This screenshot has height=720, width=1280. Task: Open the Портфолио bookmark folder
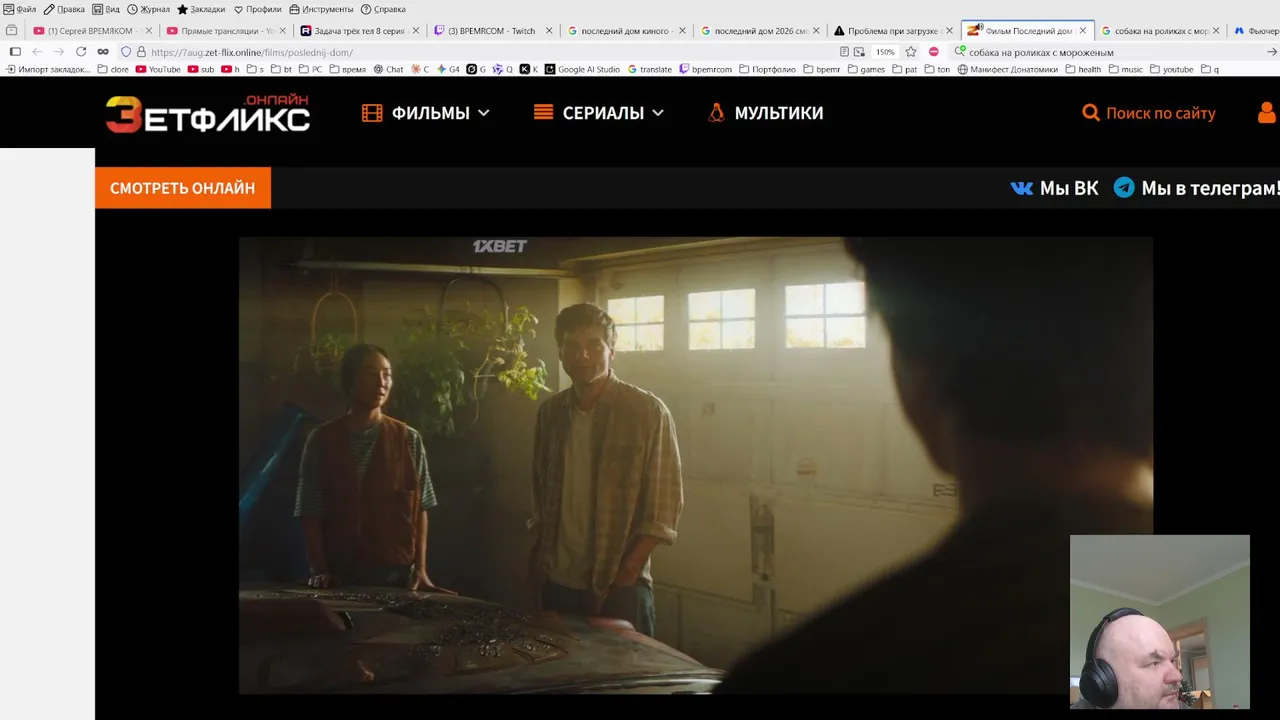pos(767,70)
